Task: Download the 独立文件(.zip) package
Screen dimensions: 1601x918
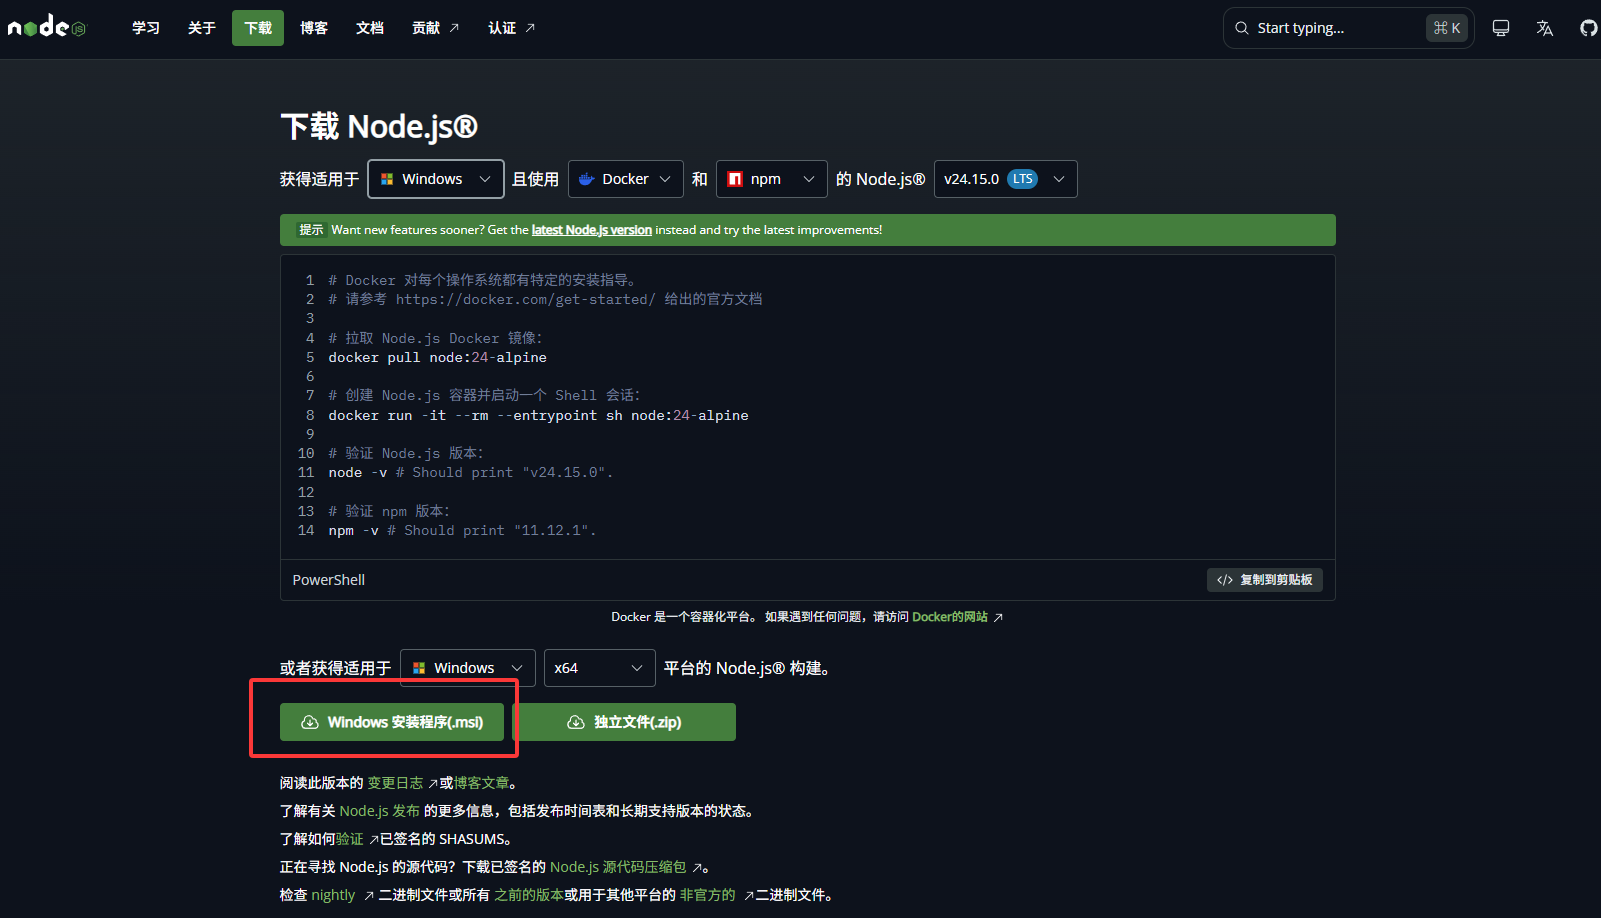Action: click(624, 722)
